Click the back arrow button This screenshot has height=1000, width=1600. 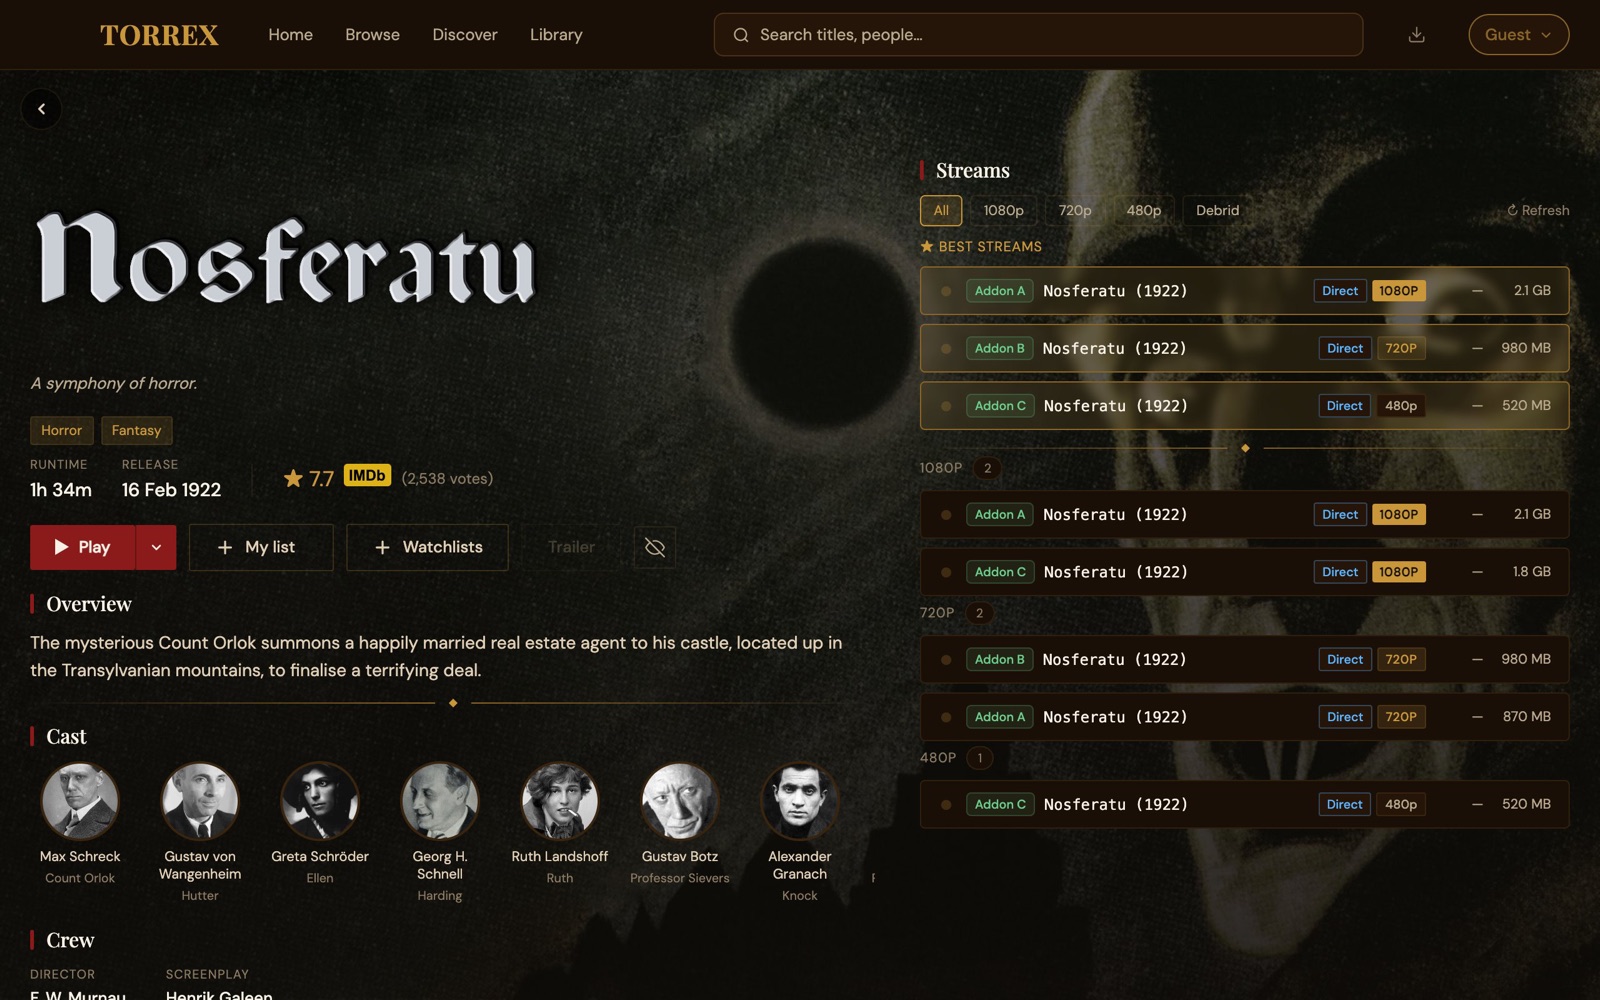(41, 109)
